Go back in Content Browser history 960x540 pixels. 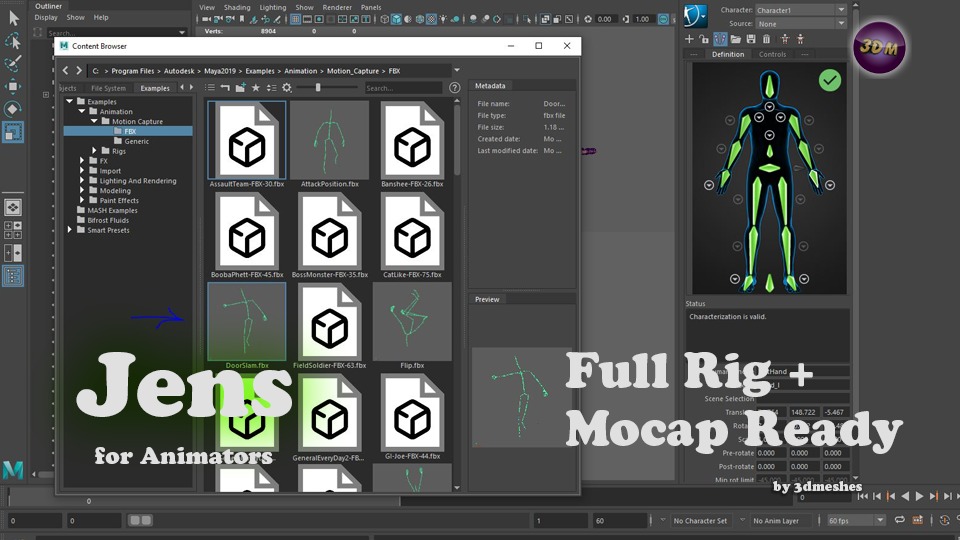click(66, 70)
